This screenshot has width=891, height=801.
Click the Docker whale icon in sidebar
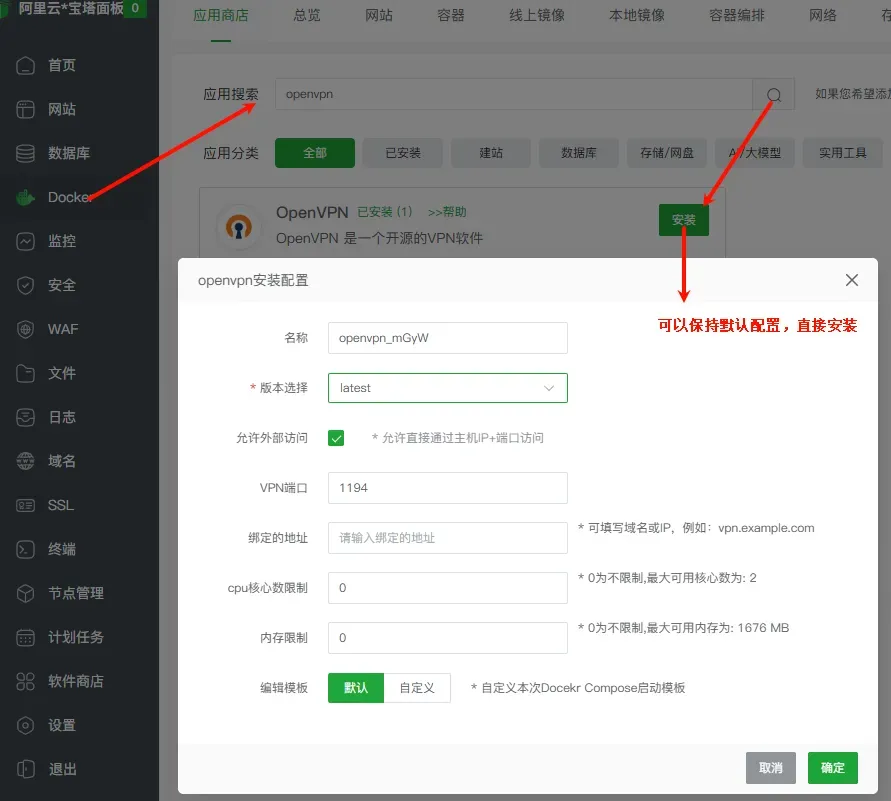pyautogui.click(x=26, y=197)
